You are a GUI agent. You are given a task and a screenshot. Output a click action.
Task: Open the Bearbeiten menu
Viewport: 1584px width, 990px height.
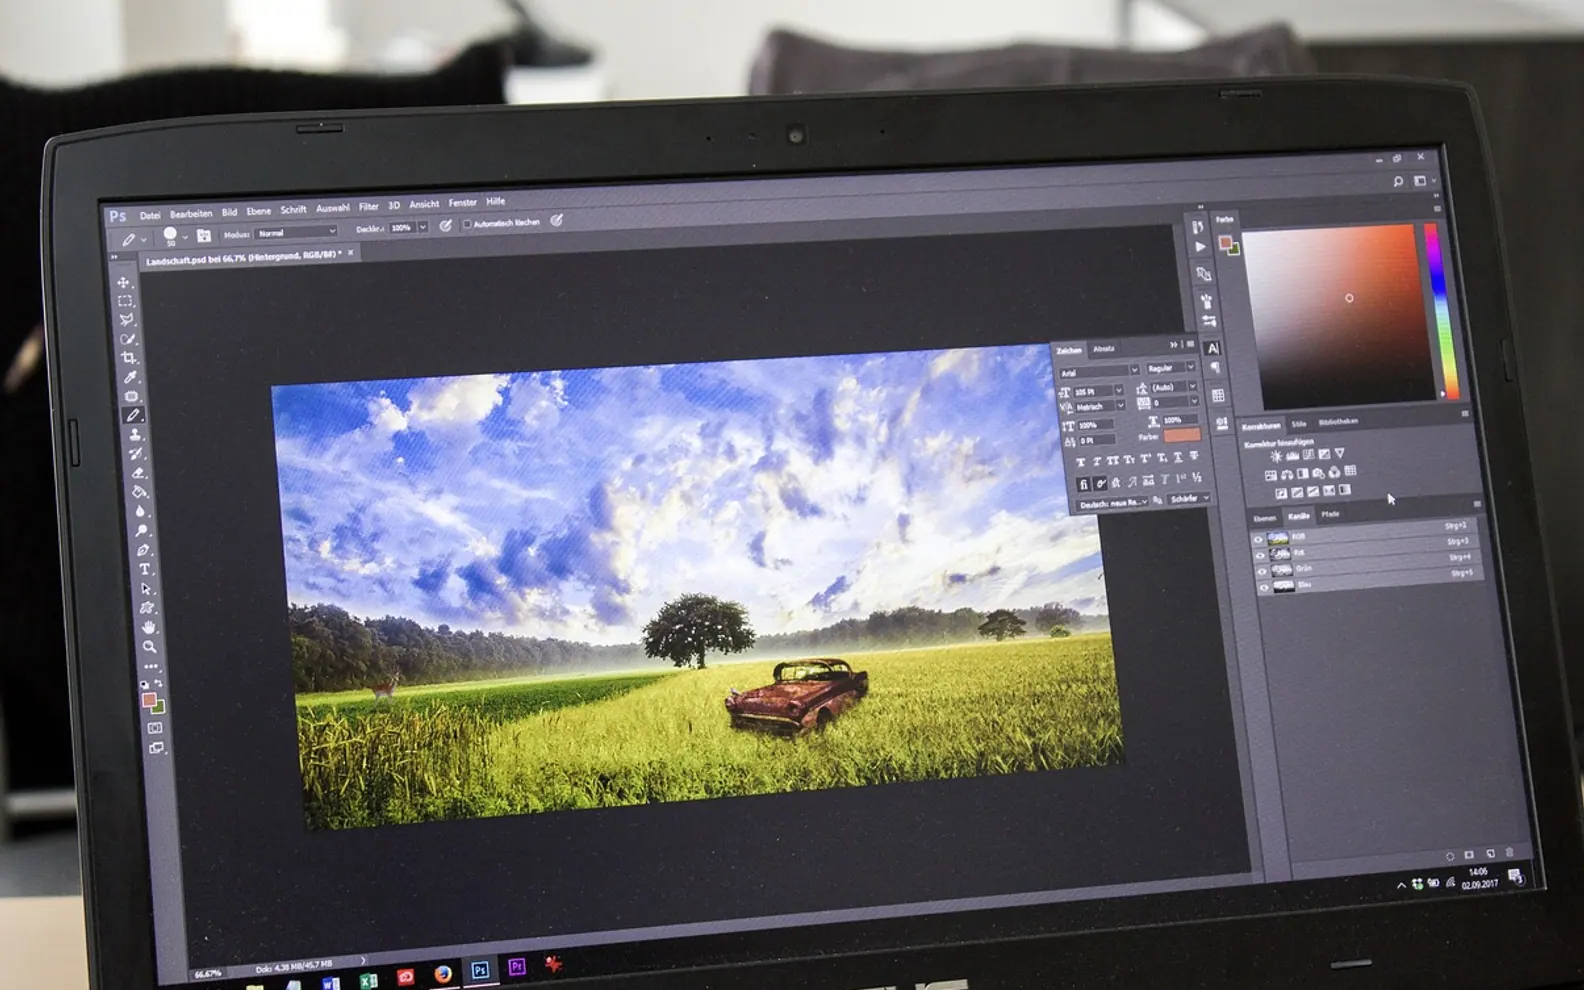pos(191,213)
